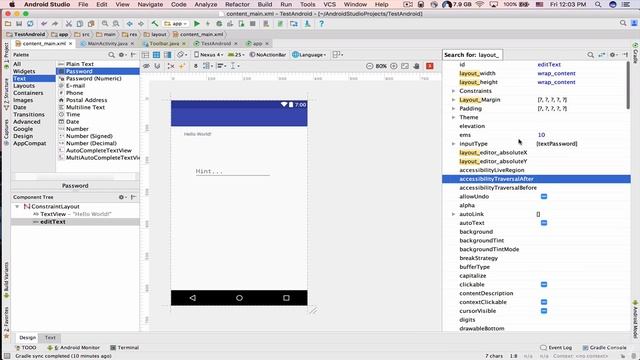Click the Redo arrow icon
The image size is (640, 360).
coord(55,24)
